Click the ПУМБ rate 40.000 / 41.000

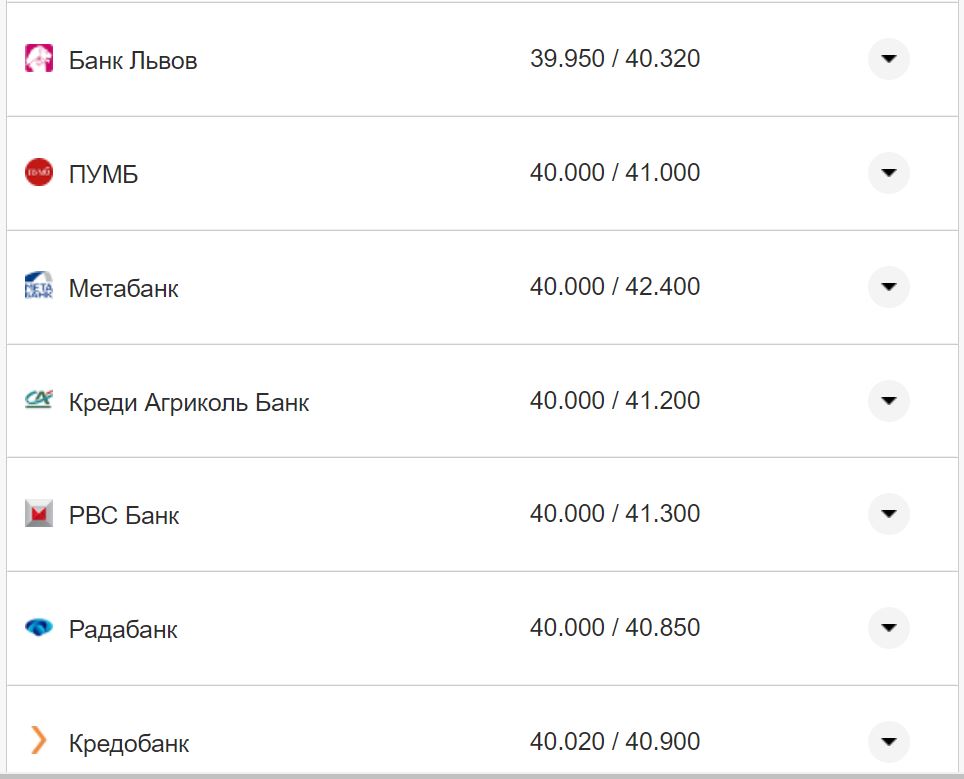tap(615, 173)
